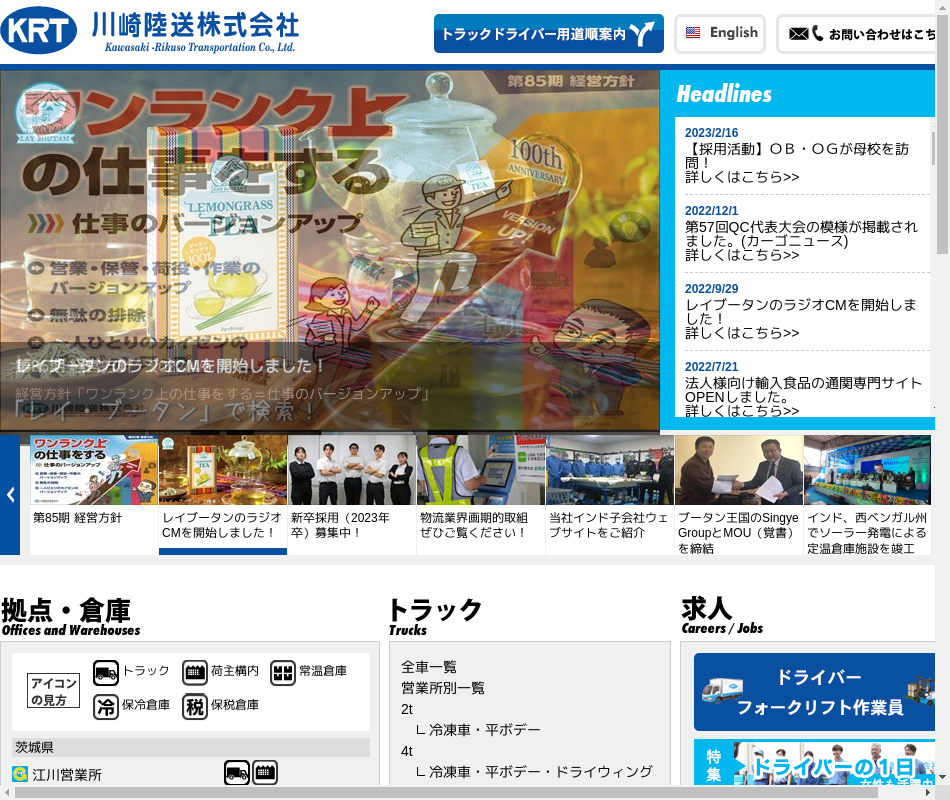Click the map pin icon beside 江川営業所
The image size is (950, 800).
20,774
